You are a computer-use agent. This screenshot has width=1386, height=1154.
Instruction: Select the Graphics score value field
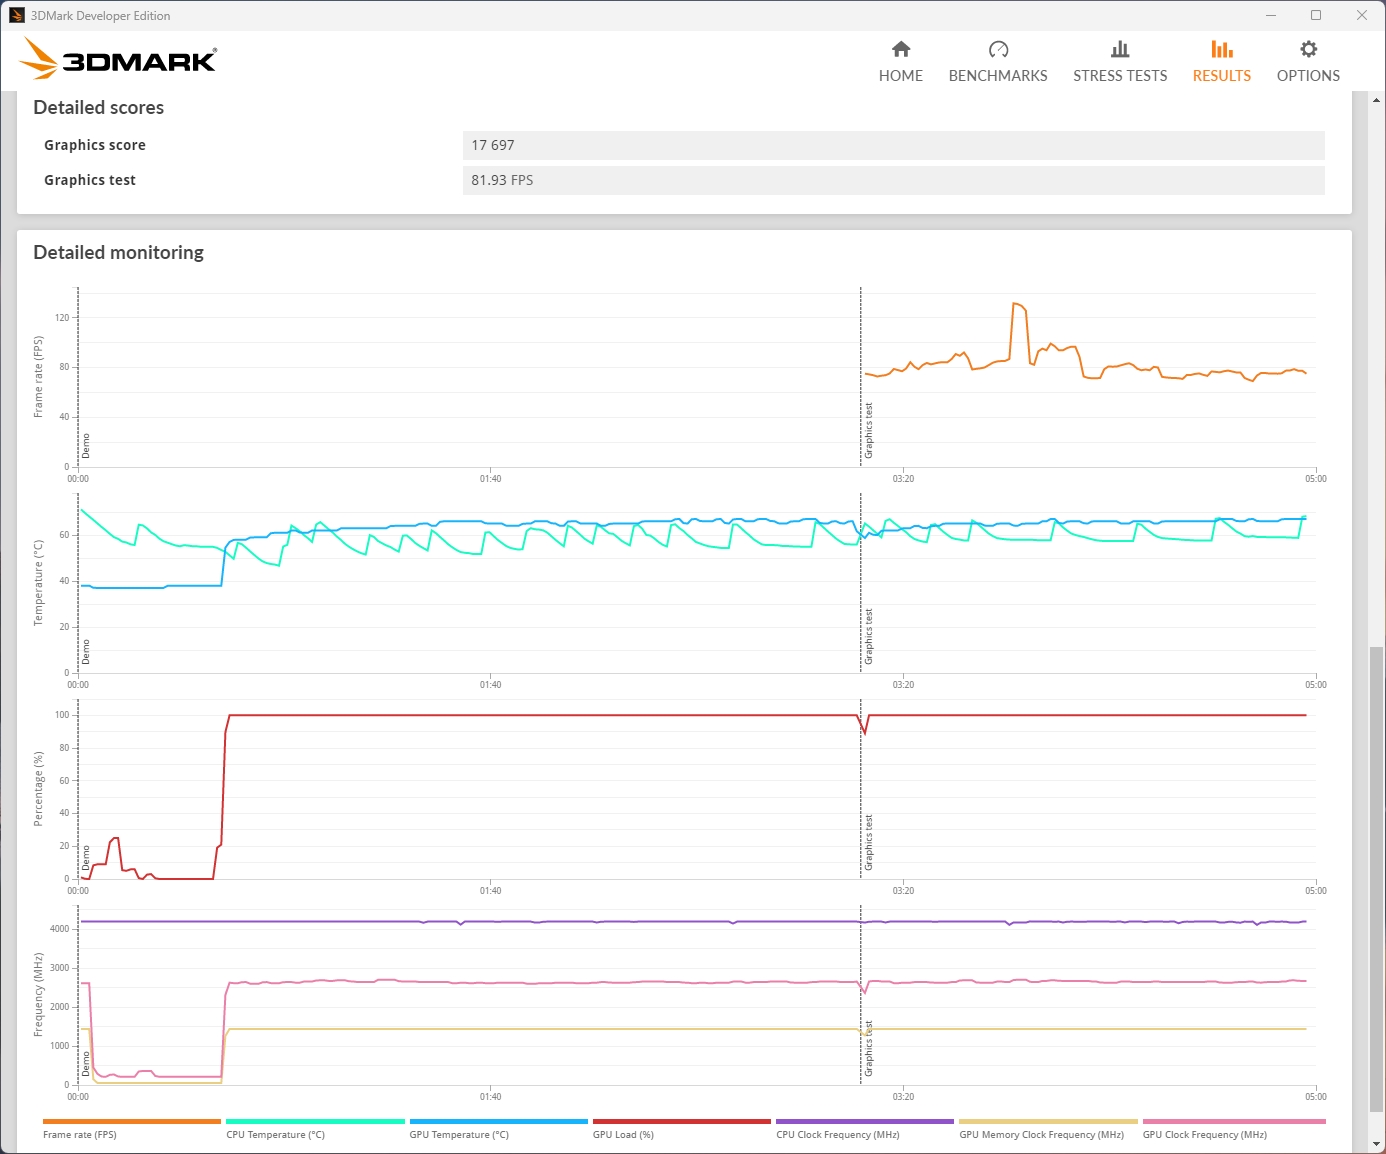tap(893, 145)
